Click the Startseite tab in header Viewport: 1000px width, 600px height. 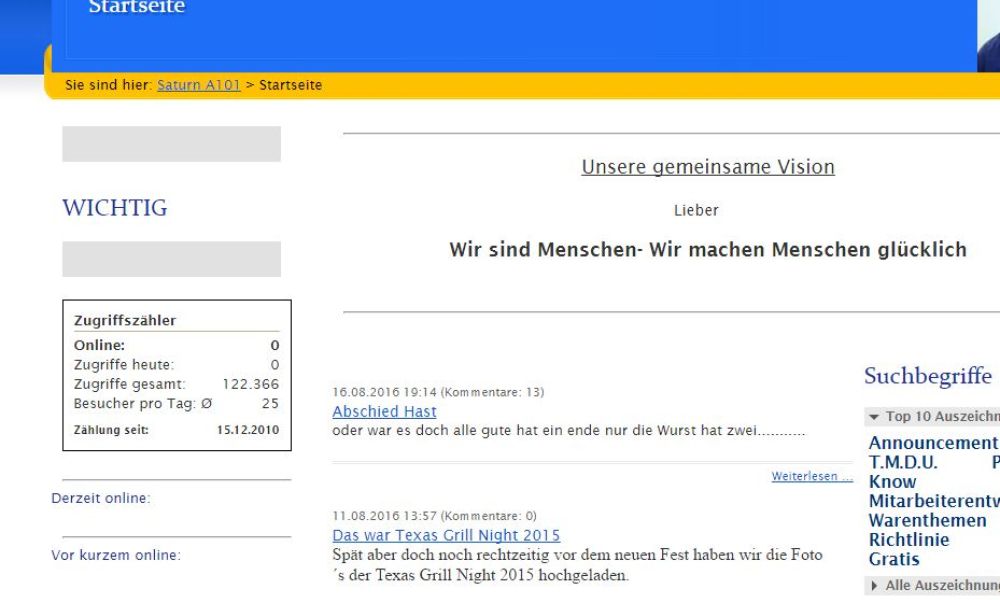click(x=136, y=8)
